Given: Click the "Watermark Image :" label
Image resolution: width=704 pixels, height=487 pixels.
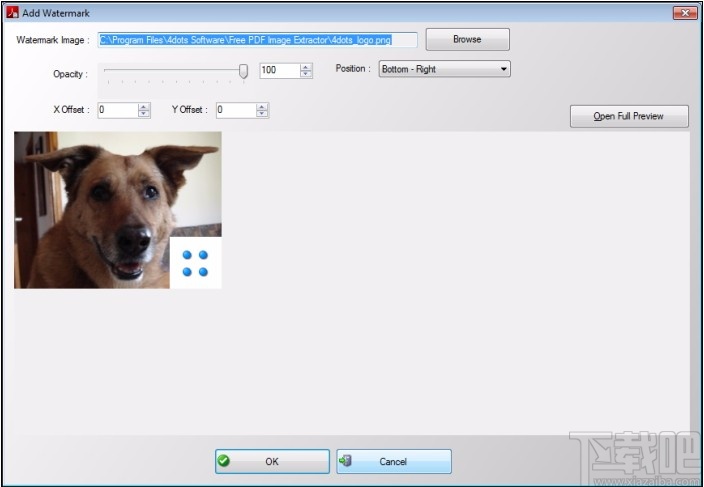Looking at the screenshot, I should [x=53, y=40].
